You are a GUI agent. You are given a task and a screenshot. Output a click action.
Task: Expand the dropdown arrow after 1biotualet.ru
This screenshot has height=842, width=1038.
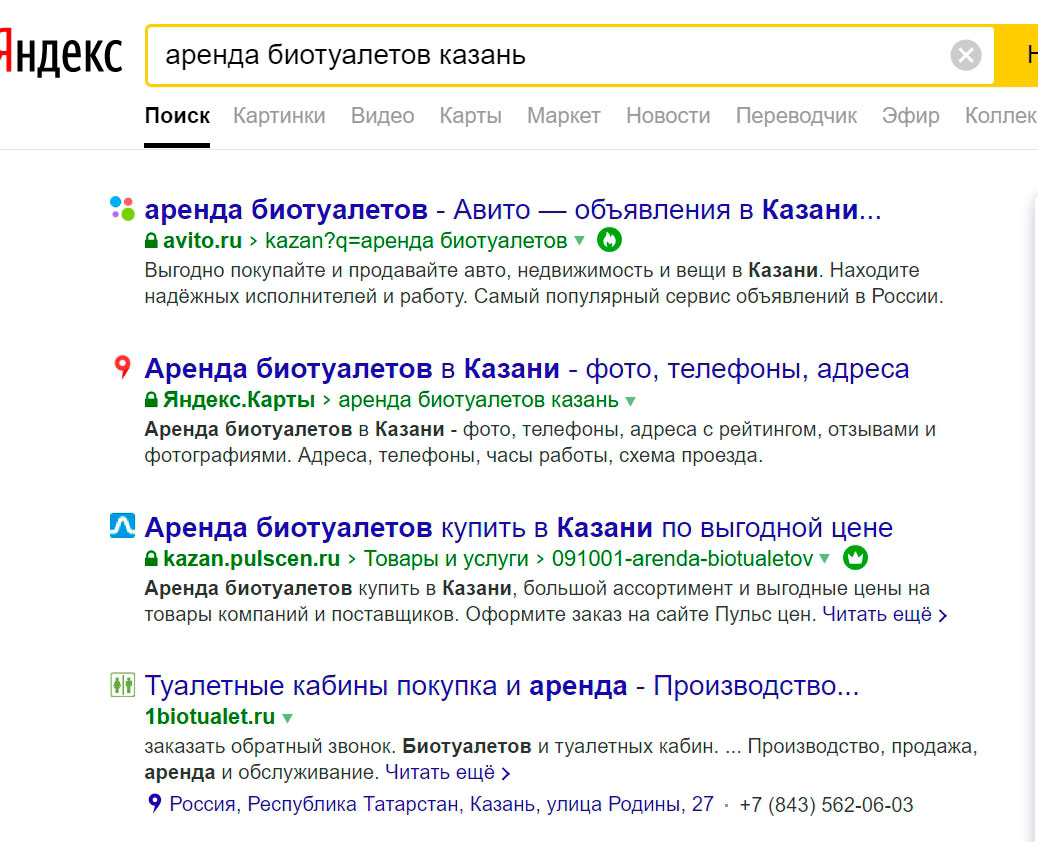point(287,717)
